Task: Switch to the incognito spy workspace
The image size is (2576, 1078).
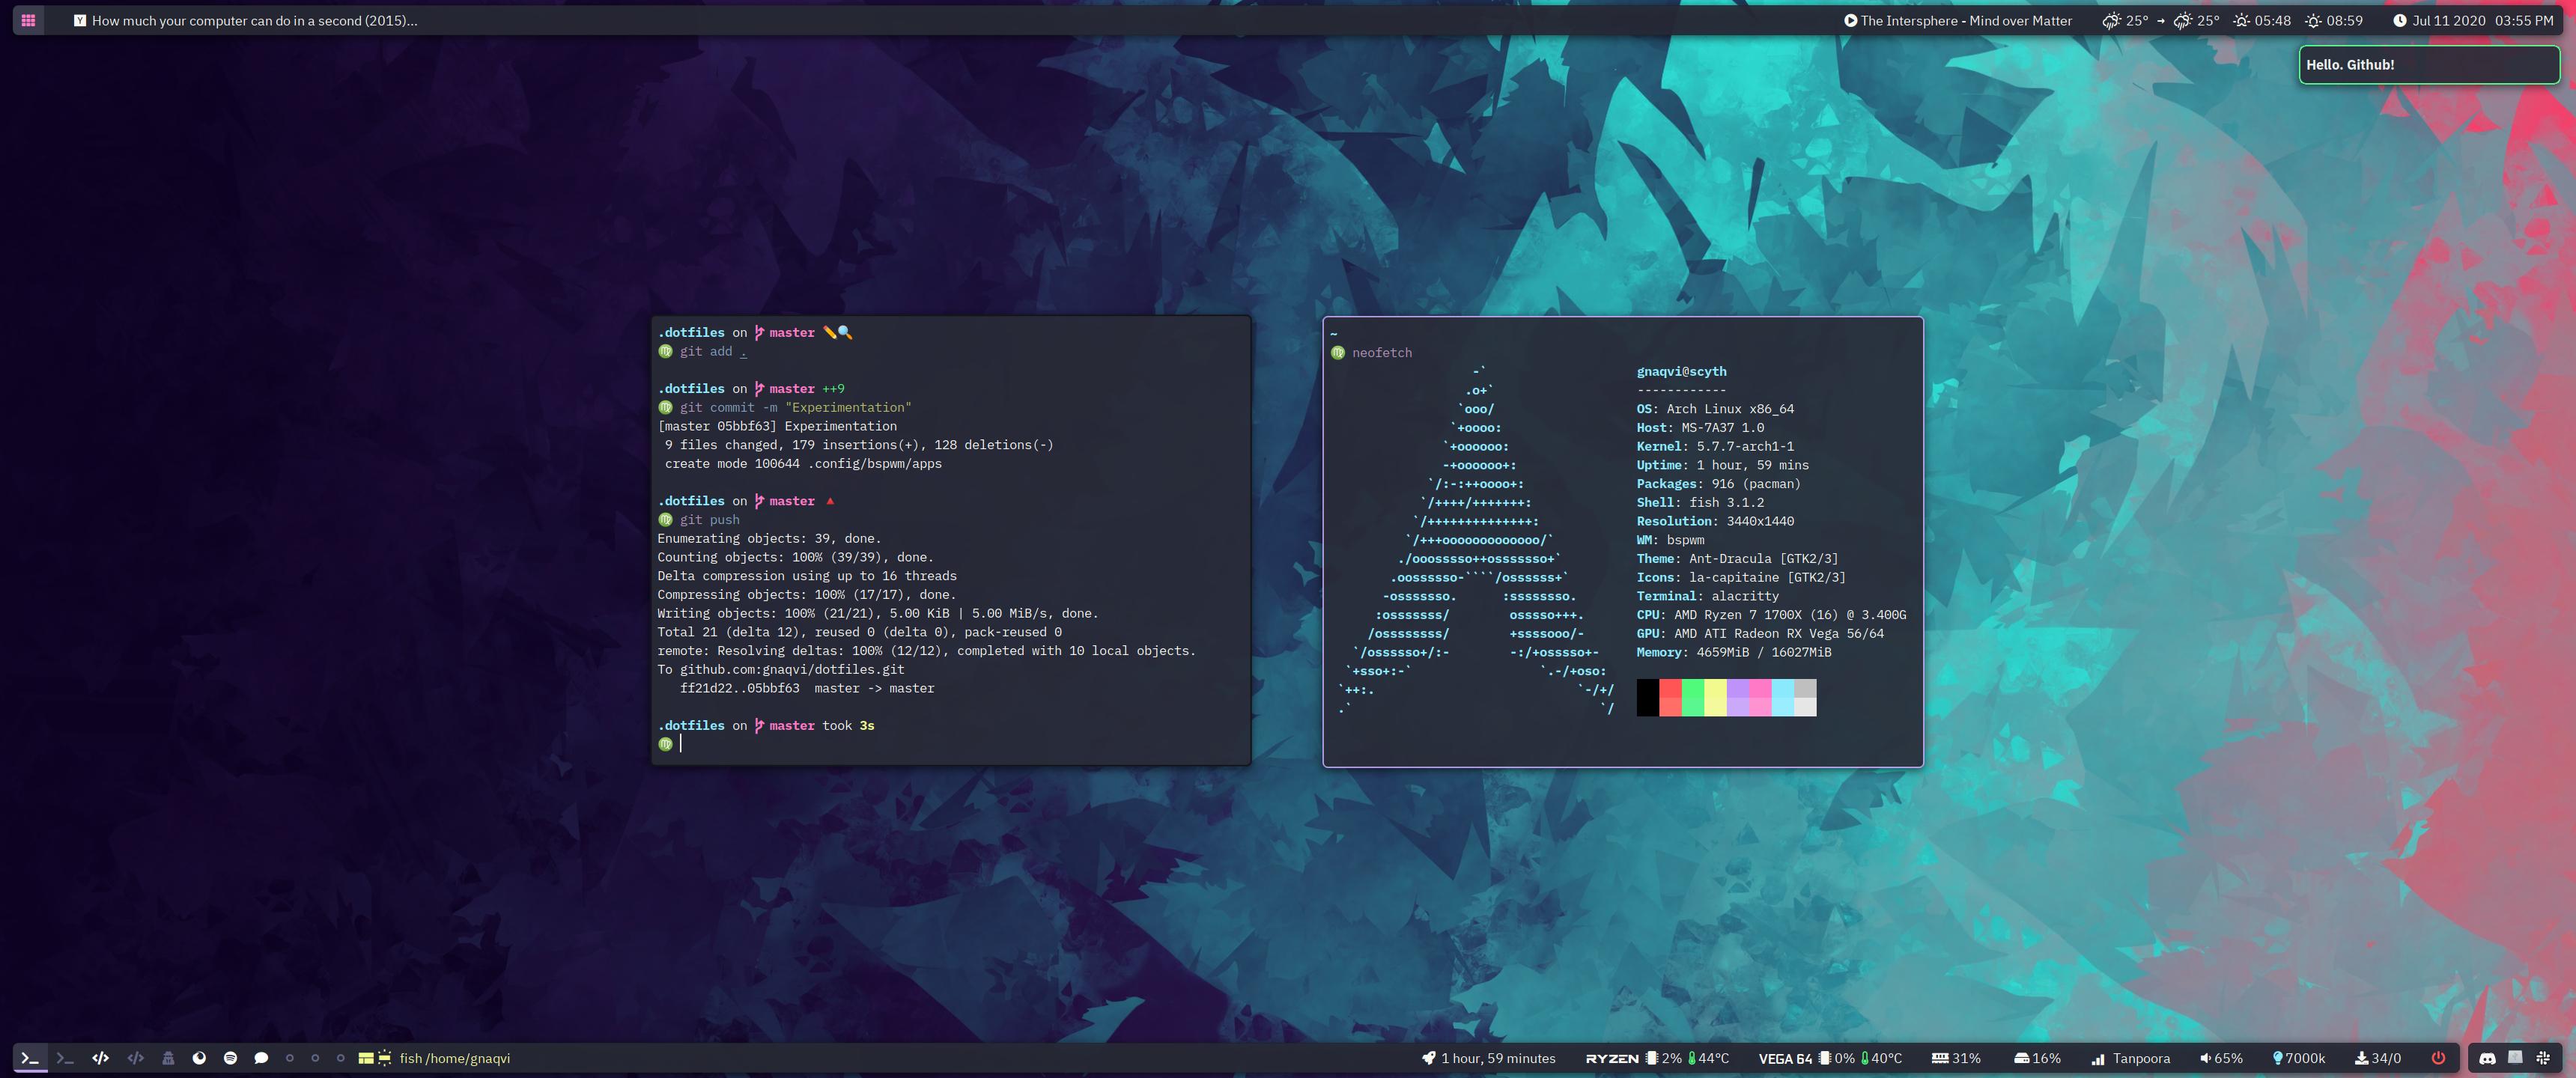Action: click(168, 1058)
